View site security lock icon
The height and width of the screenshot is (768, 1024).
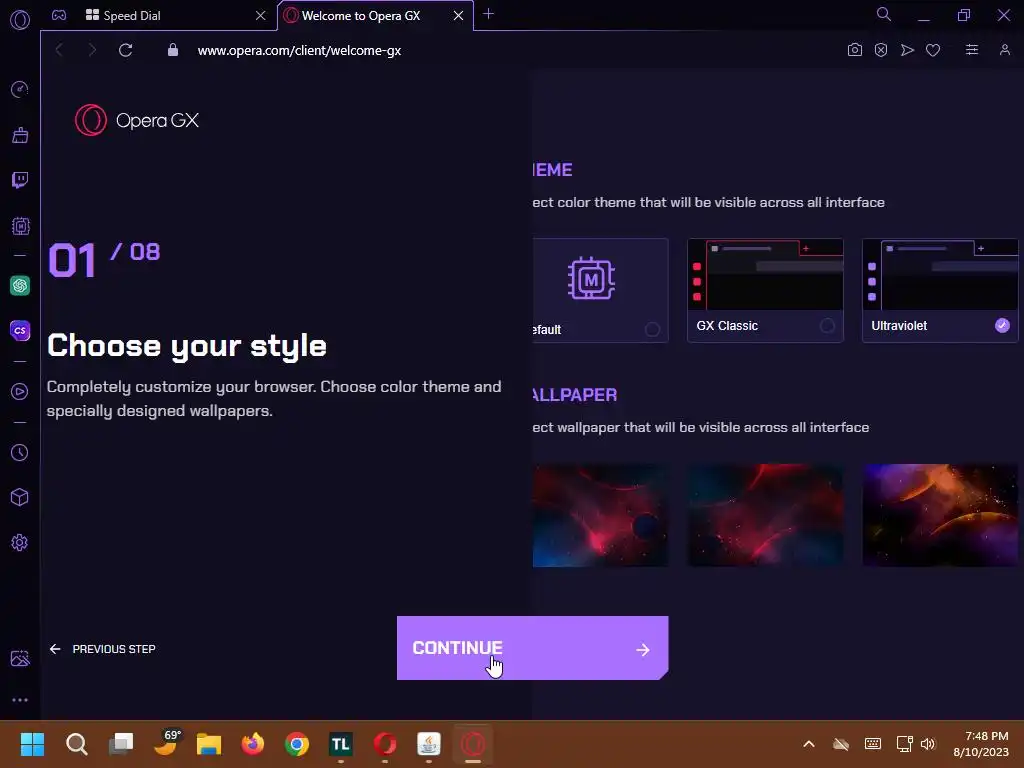tap(172, 50)
